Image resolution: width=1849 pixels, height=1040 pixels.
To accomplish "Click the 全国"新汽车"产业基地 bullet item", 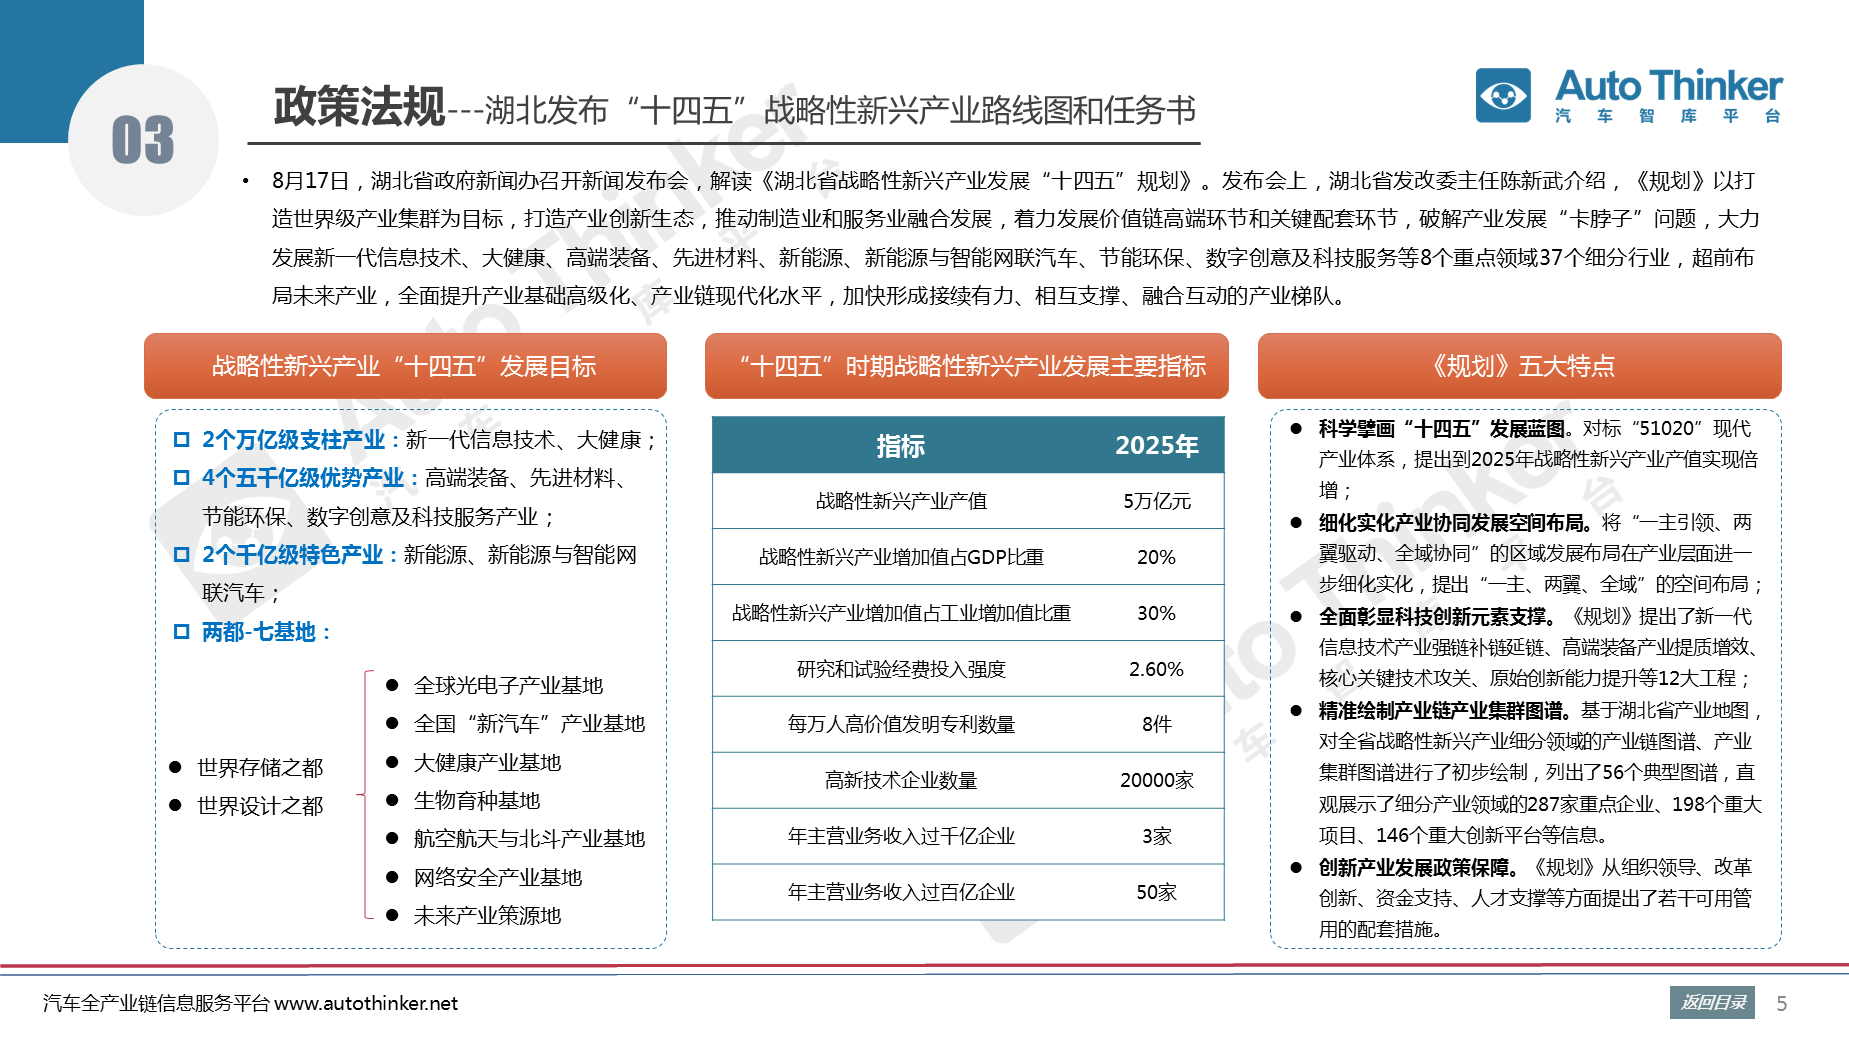I will (x=530, y=724).
